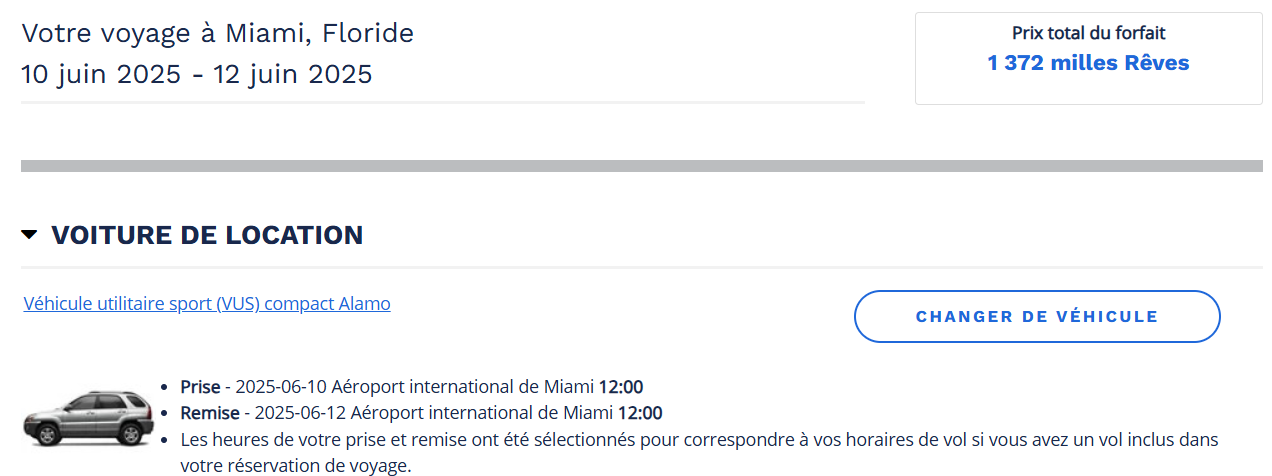Click the grey horizontal divider bar
Image resolution: width=1272 pixels, height=476 pixels.
tap(641, 166)
